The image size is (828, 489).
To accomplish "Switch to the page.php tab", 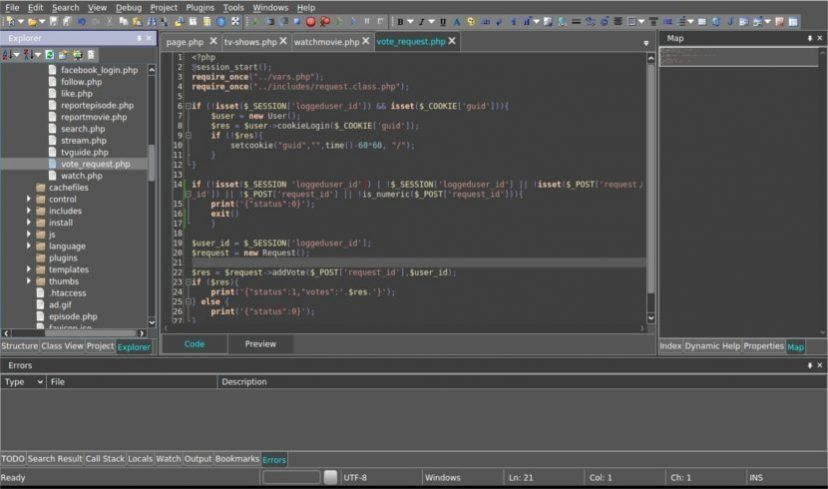I will (x=184, y=42).
